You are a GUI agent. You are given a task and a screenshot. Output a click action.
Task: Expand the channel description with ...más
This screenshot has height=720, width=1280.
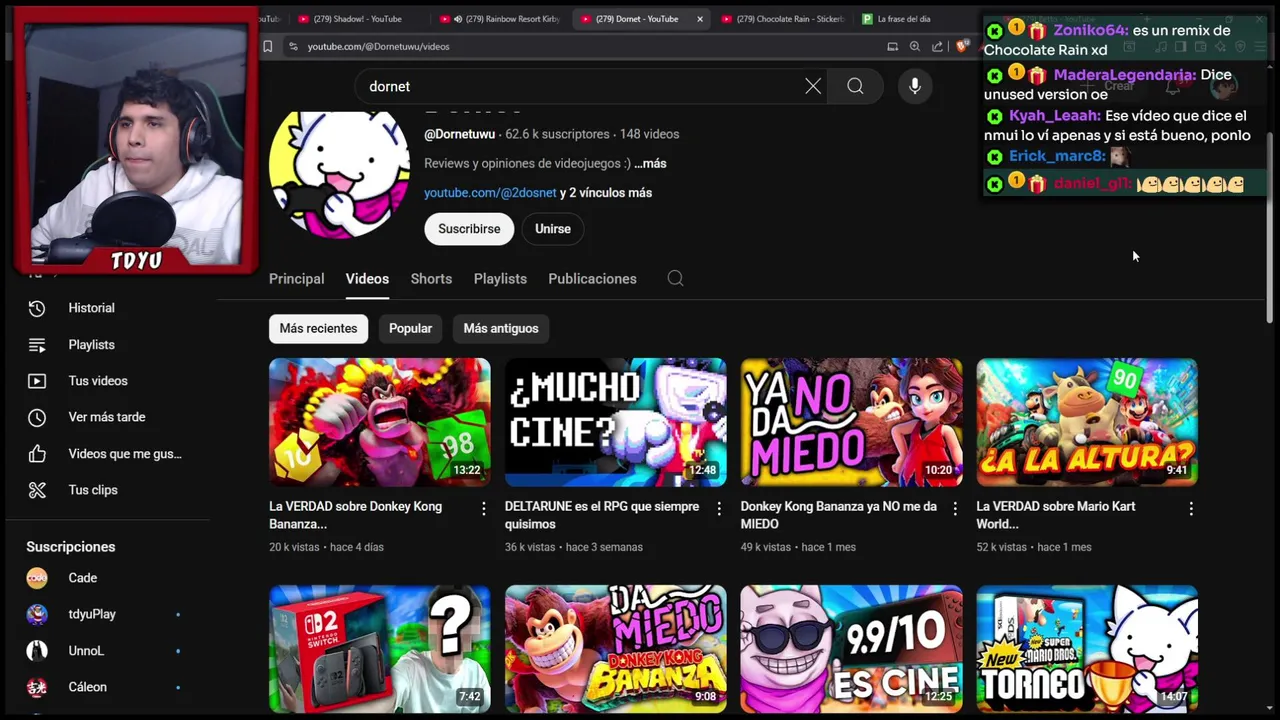(650, 163)
